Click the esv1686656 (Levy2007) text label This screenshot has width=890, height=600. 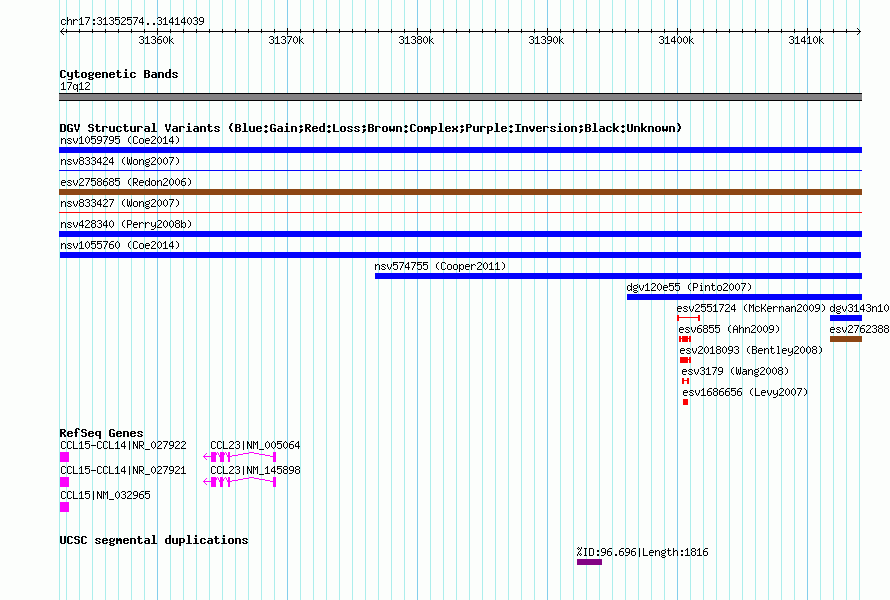(x=745, y=392)
